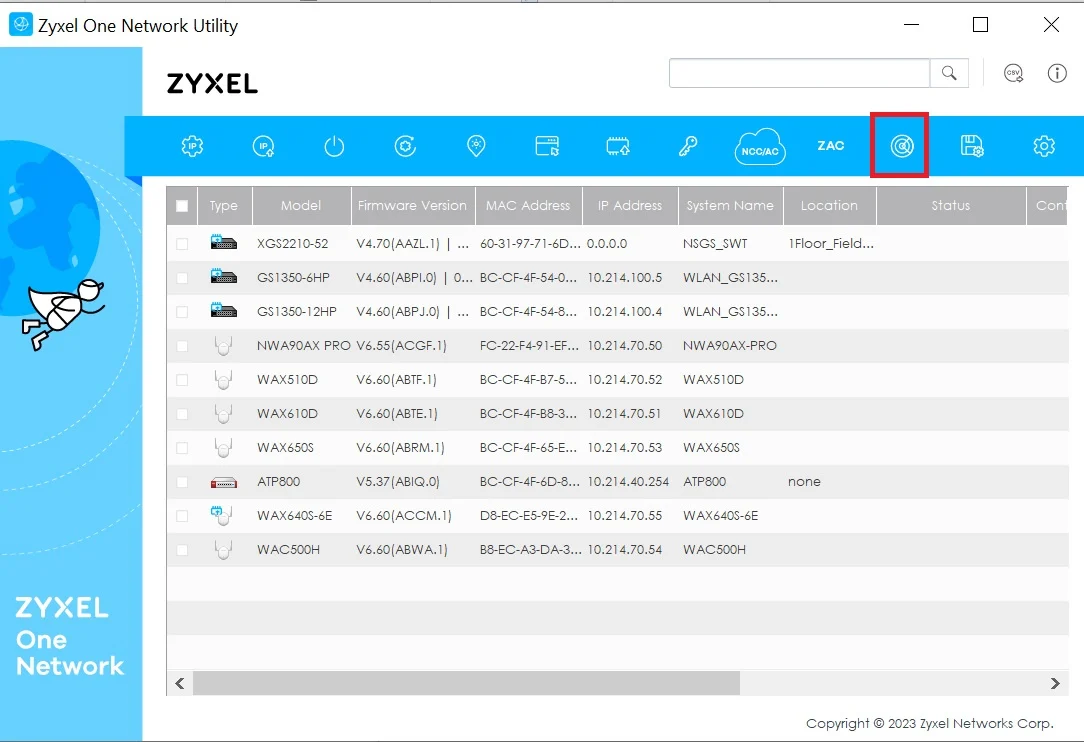The image size is (1084, 742).
Task: Click firmware V5.37(ABIQ.0)
Action: pyautogui.click(x=398, y=481)
